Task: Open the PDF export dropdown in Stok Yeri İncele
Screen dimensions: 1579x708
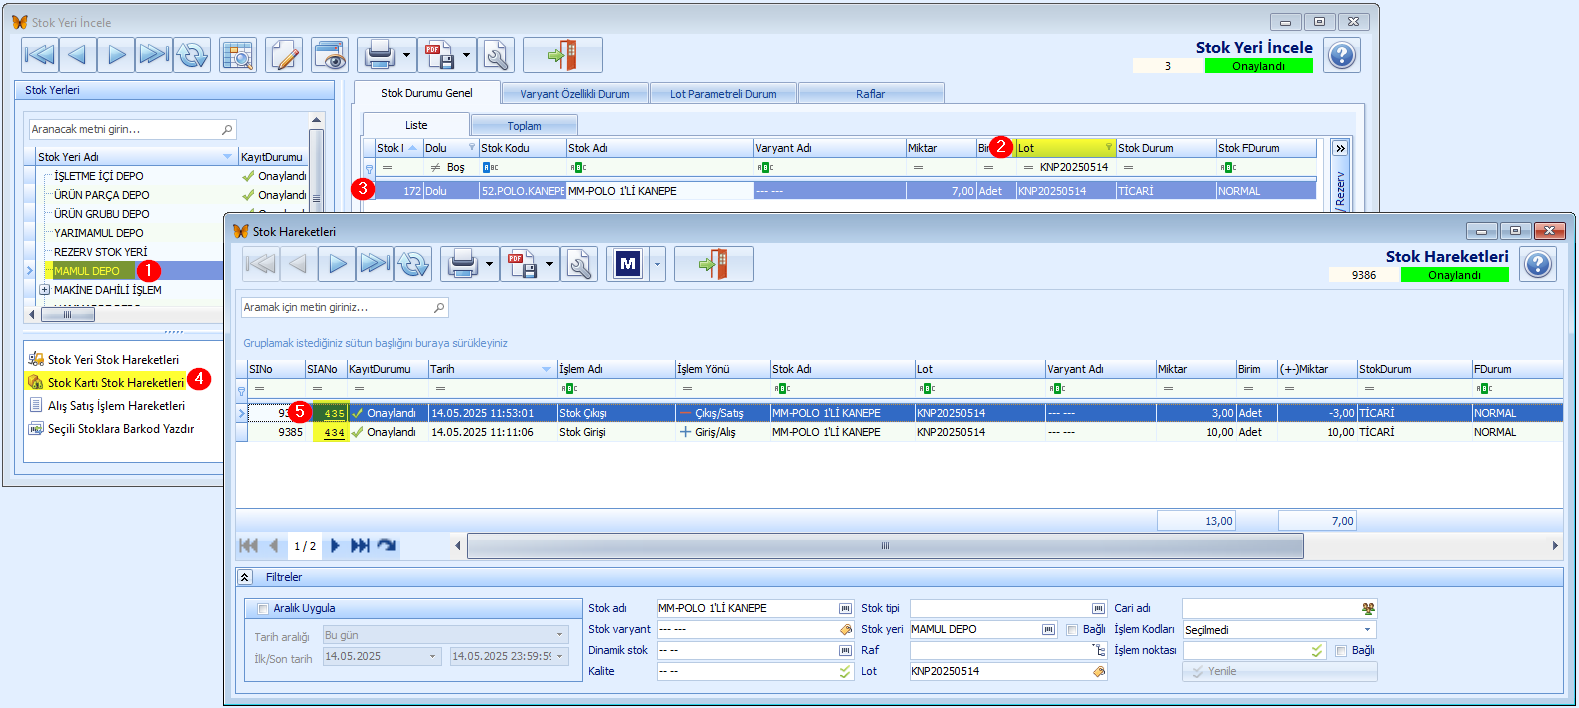Action: click(x=467, y=55)
